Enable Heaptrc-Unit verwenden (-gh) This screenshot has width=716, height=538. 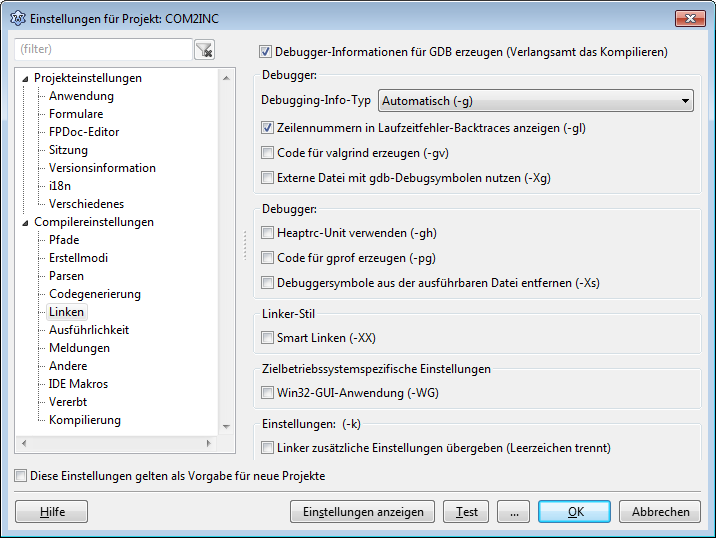(267, 233)
